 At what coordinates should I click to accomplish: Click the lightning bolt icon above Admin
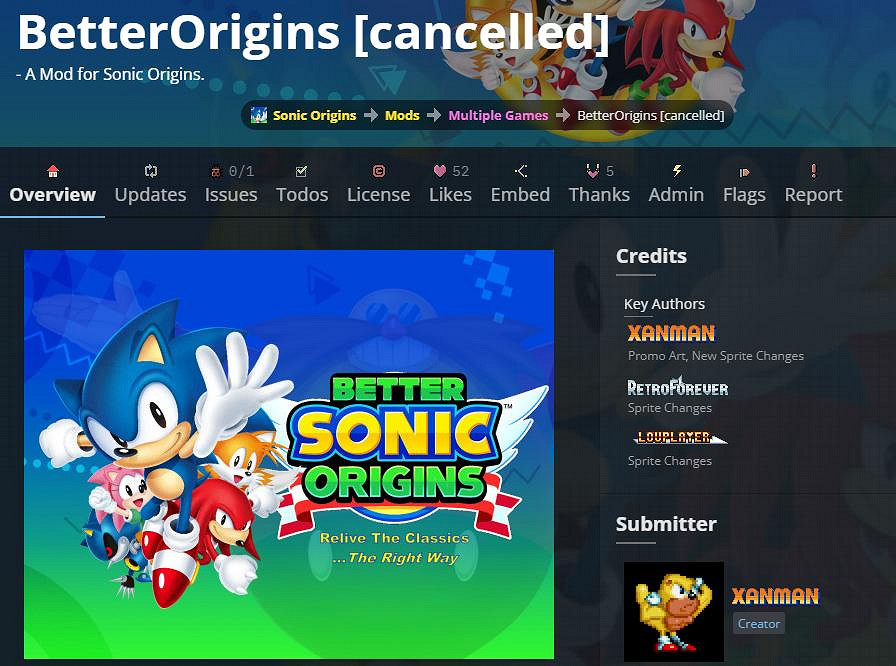pos(677,170)
